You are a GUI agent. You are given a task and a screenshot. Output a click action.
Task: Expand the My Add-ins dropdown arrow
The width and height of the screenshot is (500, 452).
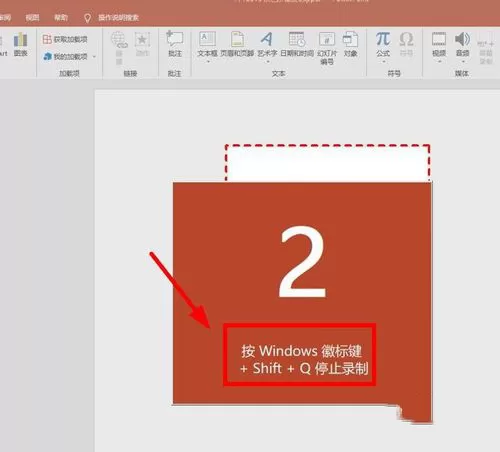[94, 57]
